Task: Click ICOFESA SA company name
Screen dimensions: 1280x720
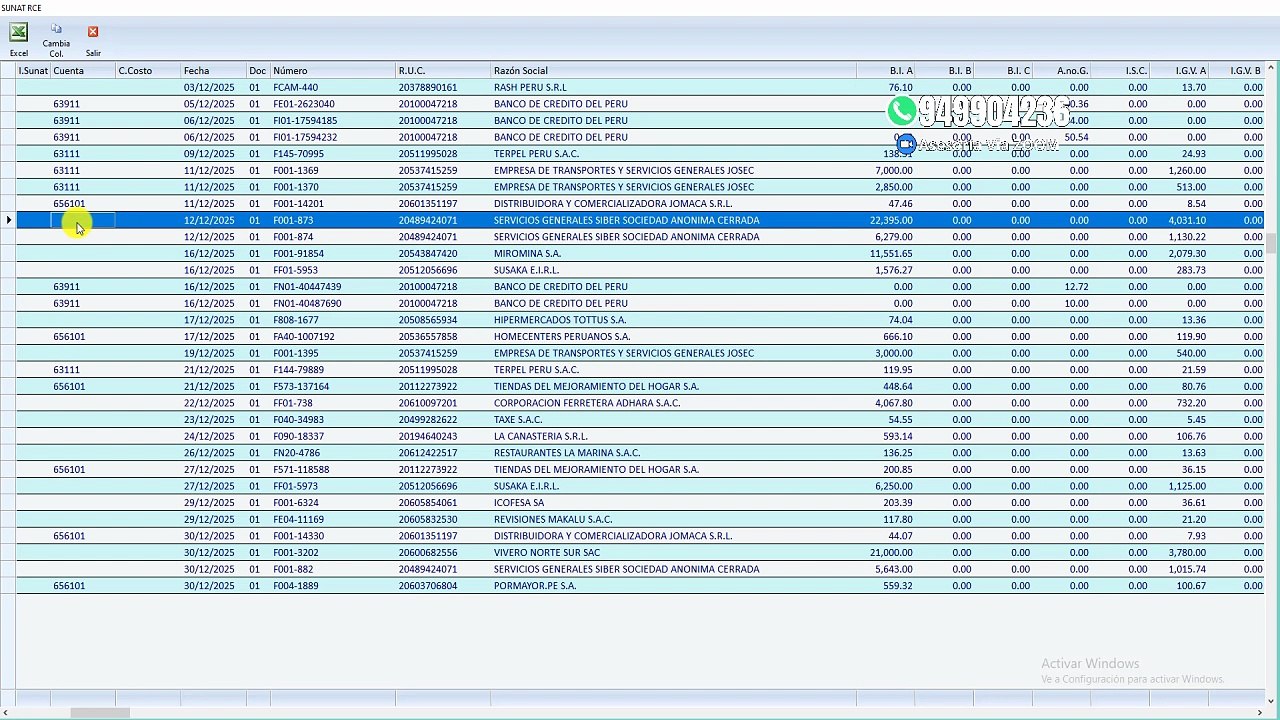Action: [x=519, y=503]
